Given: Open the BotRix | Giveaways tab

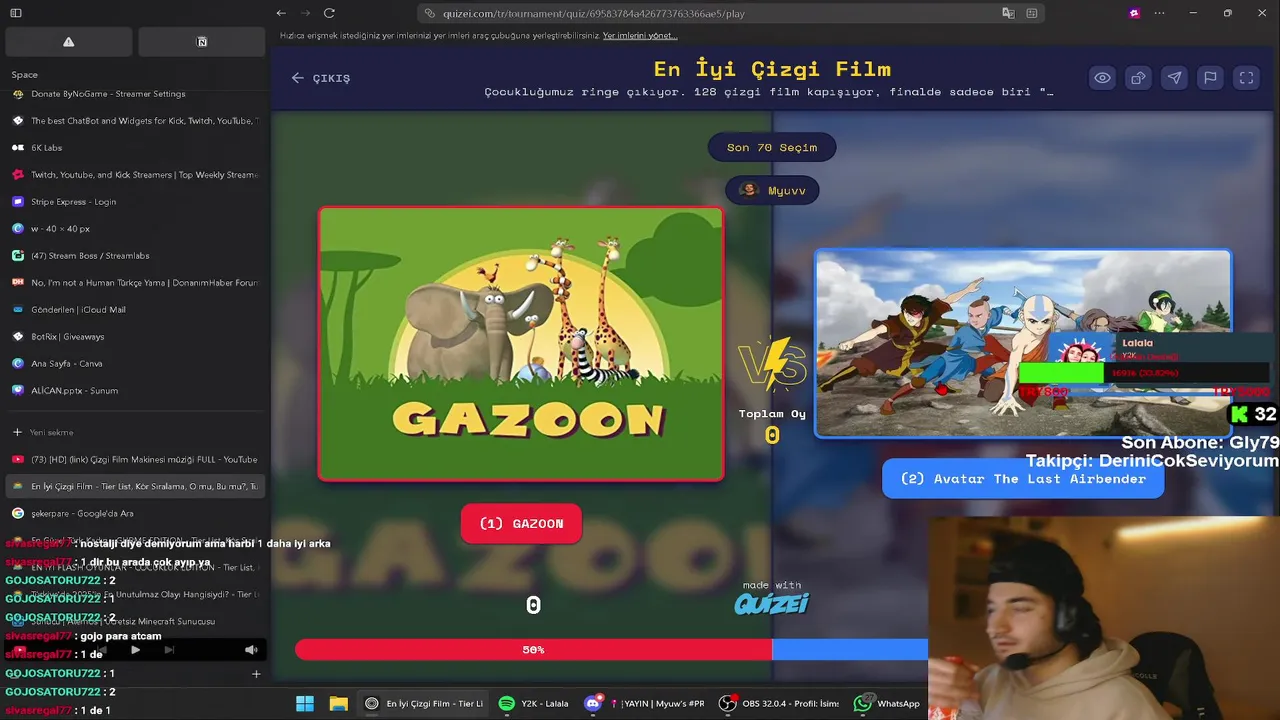Looking at the screenshot, I should coord(135,337).
